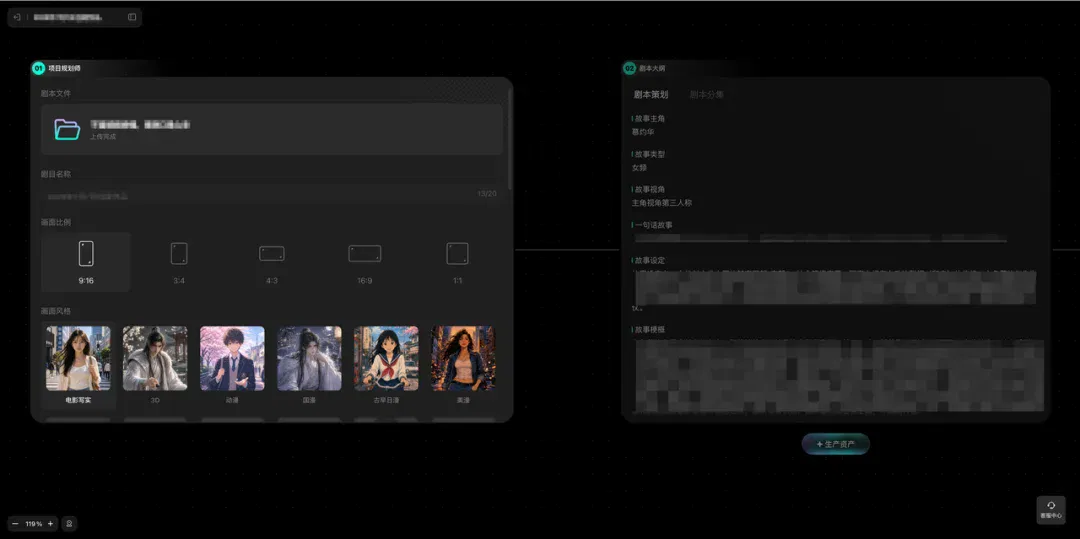Choose the 美漫 style thumbnail

coord(463,359)
